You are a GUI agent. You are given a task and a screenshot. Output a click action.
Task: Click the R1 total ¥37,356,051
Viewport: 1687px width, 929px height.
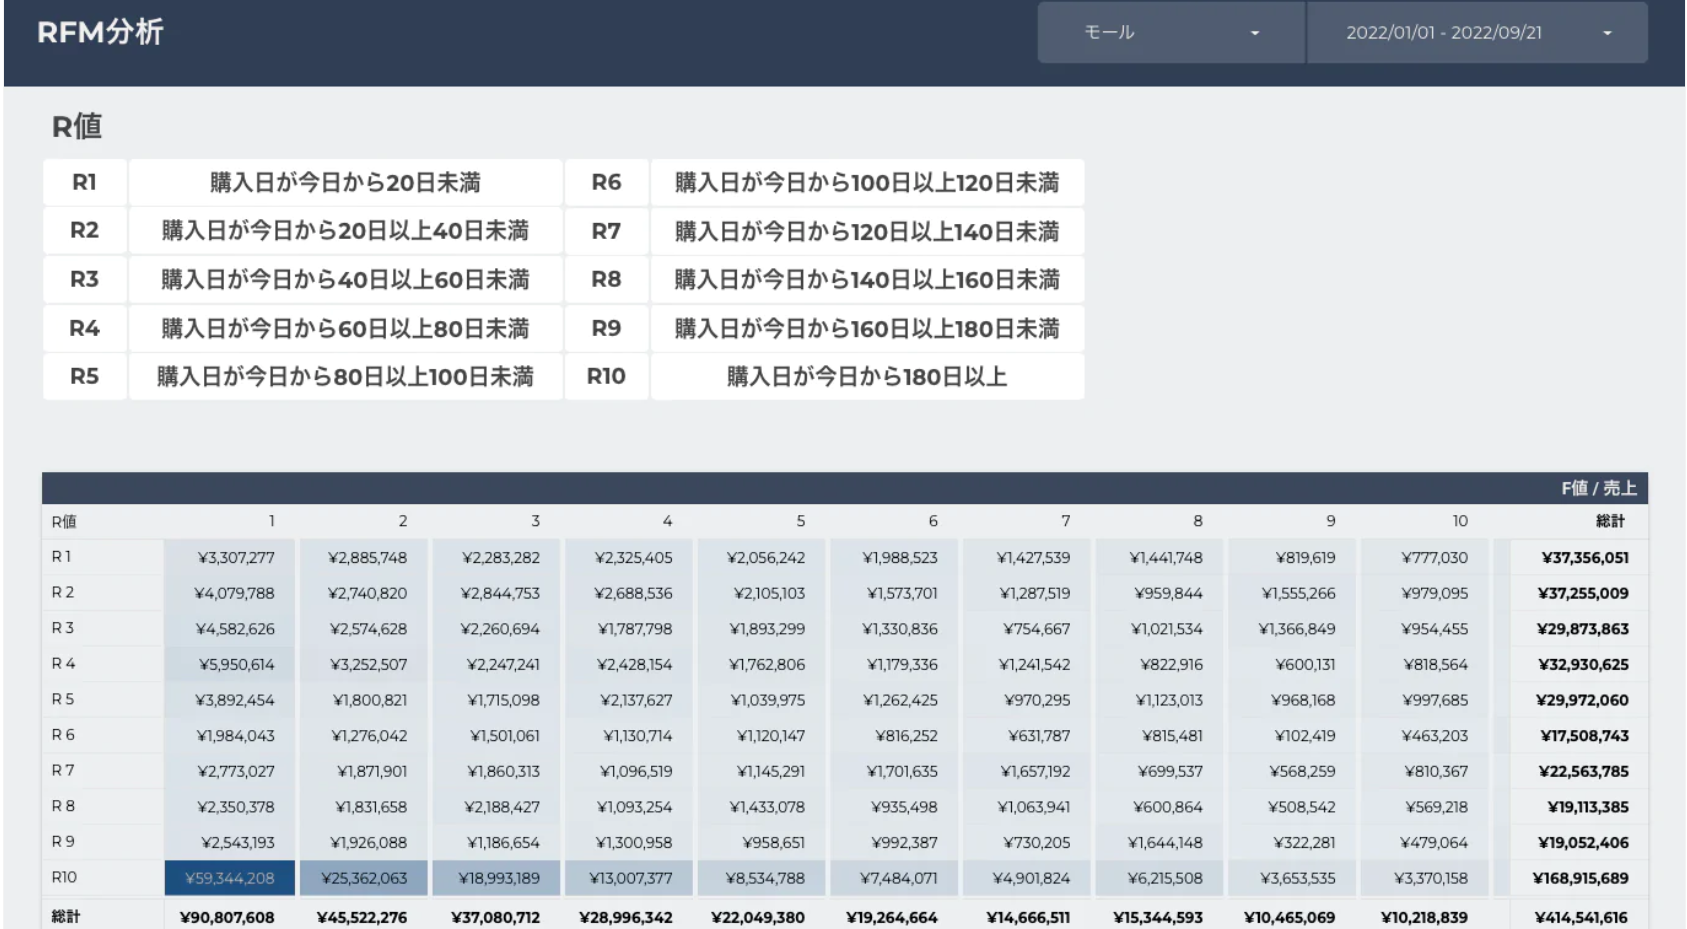[1585, 558]
